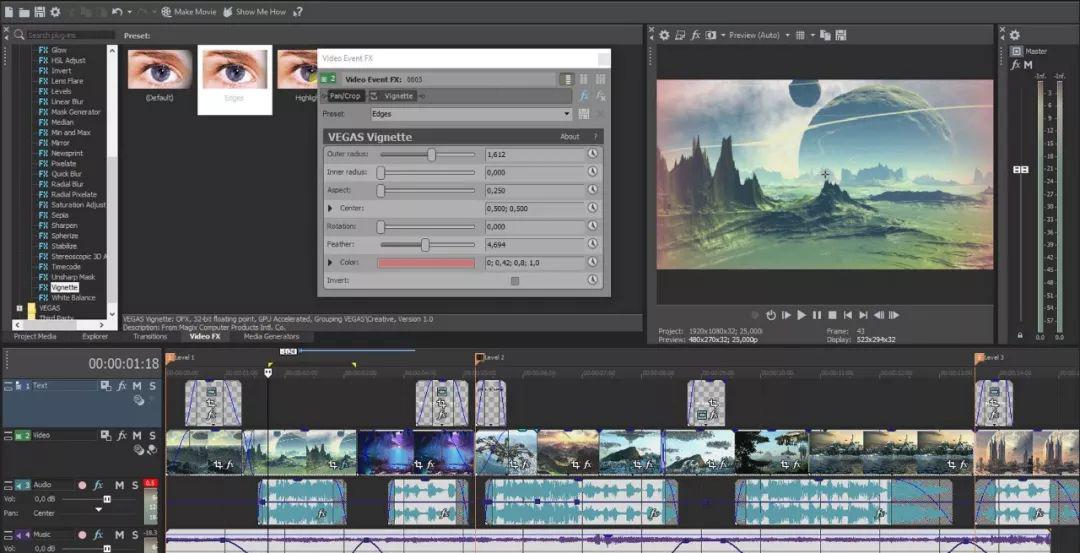Open the Show Me How tutorials
Viewport: 1080px width, 553px height.
pyautogui.click(x=254, y=12)
